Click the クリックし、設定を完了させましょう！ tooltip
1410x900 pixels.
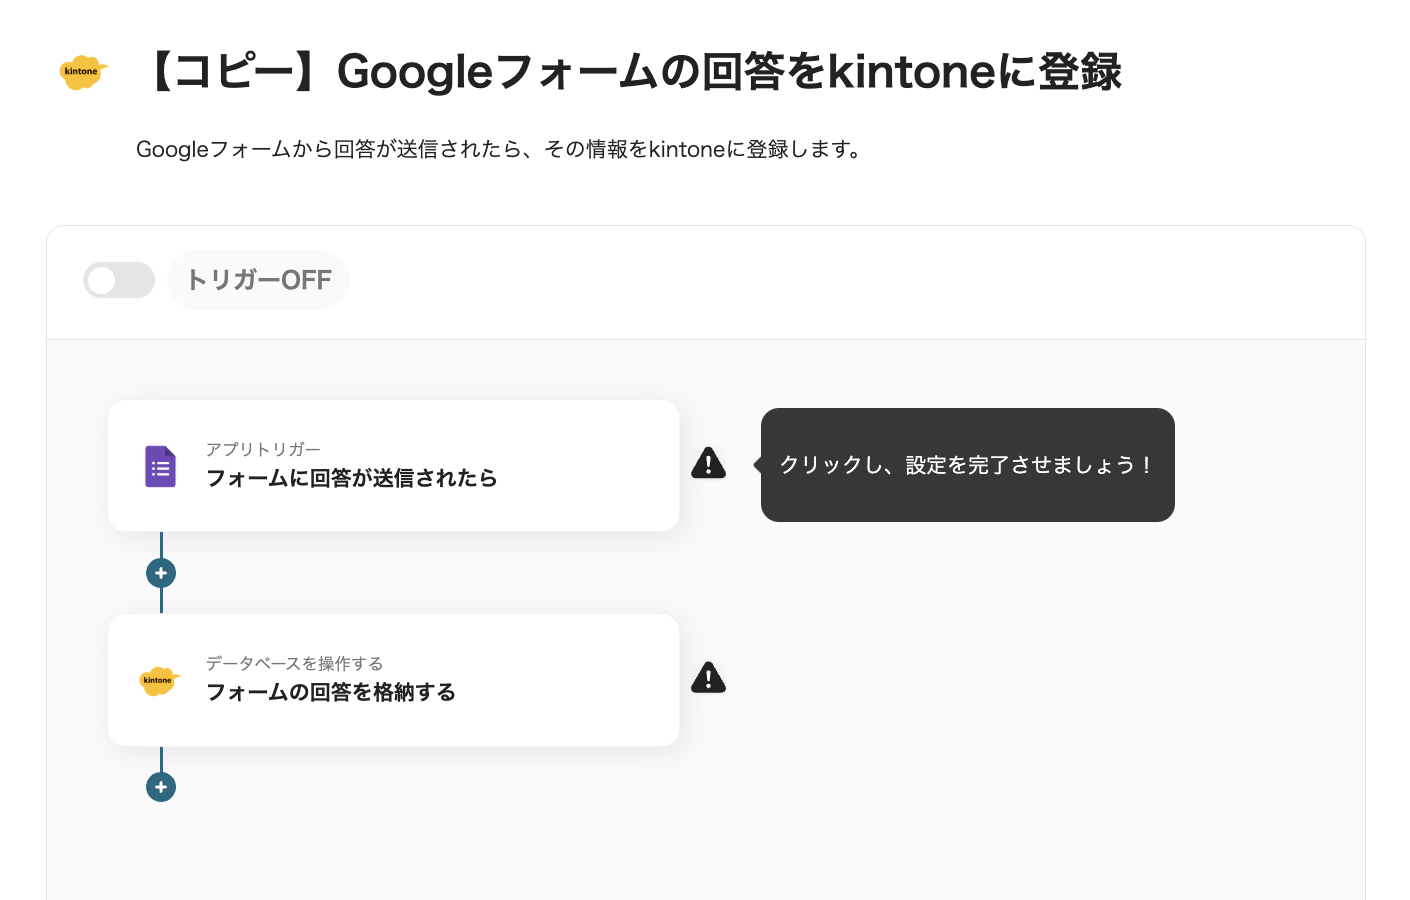967,465
